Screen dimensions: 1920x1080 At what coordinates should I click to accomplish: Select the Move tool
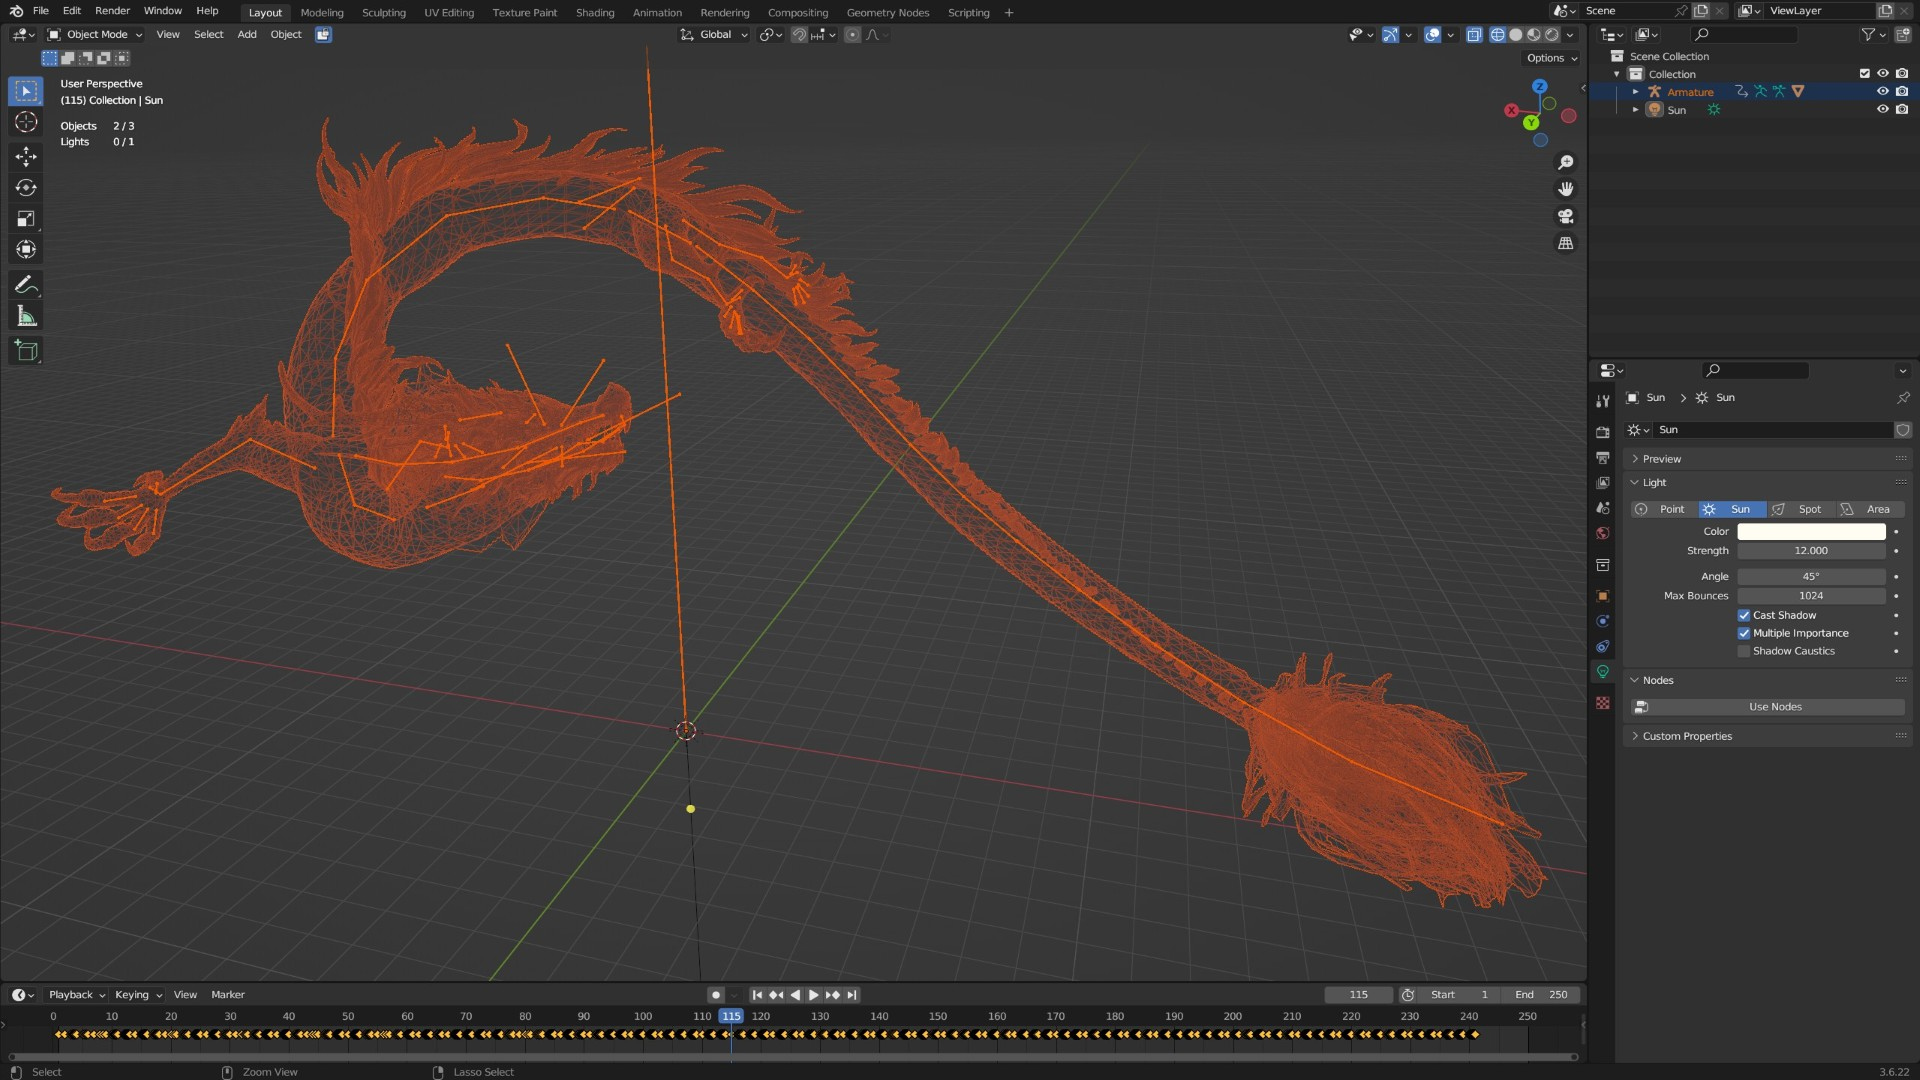coord(26,156)
